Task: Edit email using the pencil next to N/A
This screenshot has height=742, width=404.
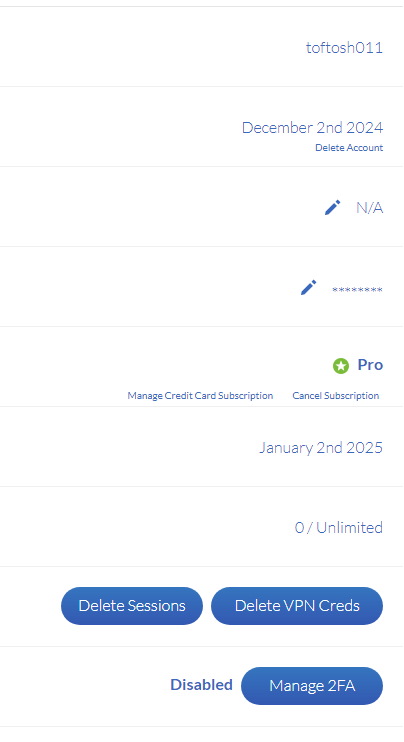Action: point(332,207)
